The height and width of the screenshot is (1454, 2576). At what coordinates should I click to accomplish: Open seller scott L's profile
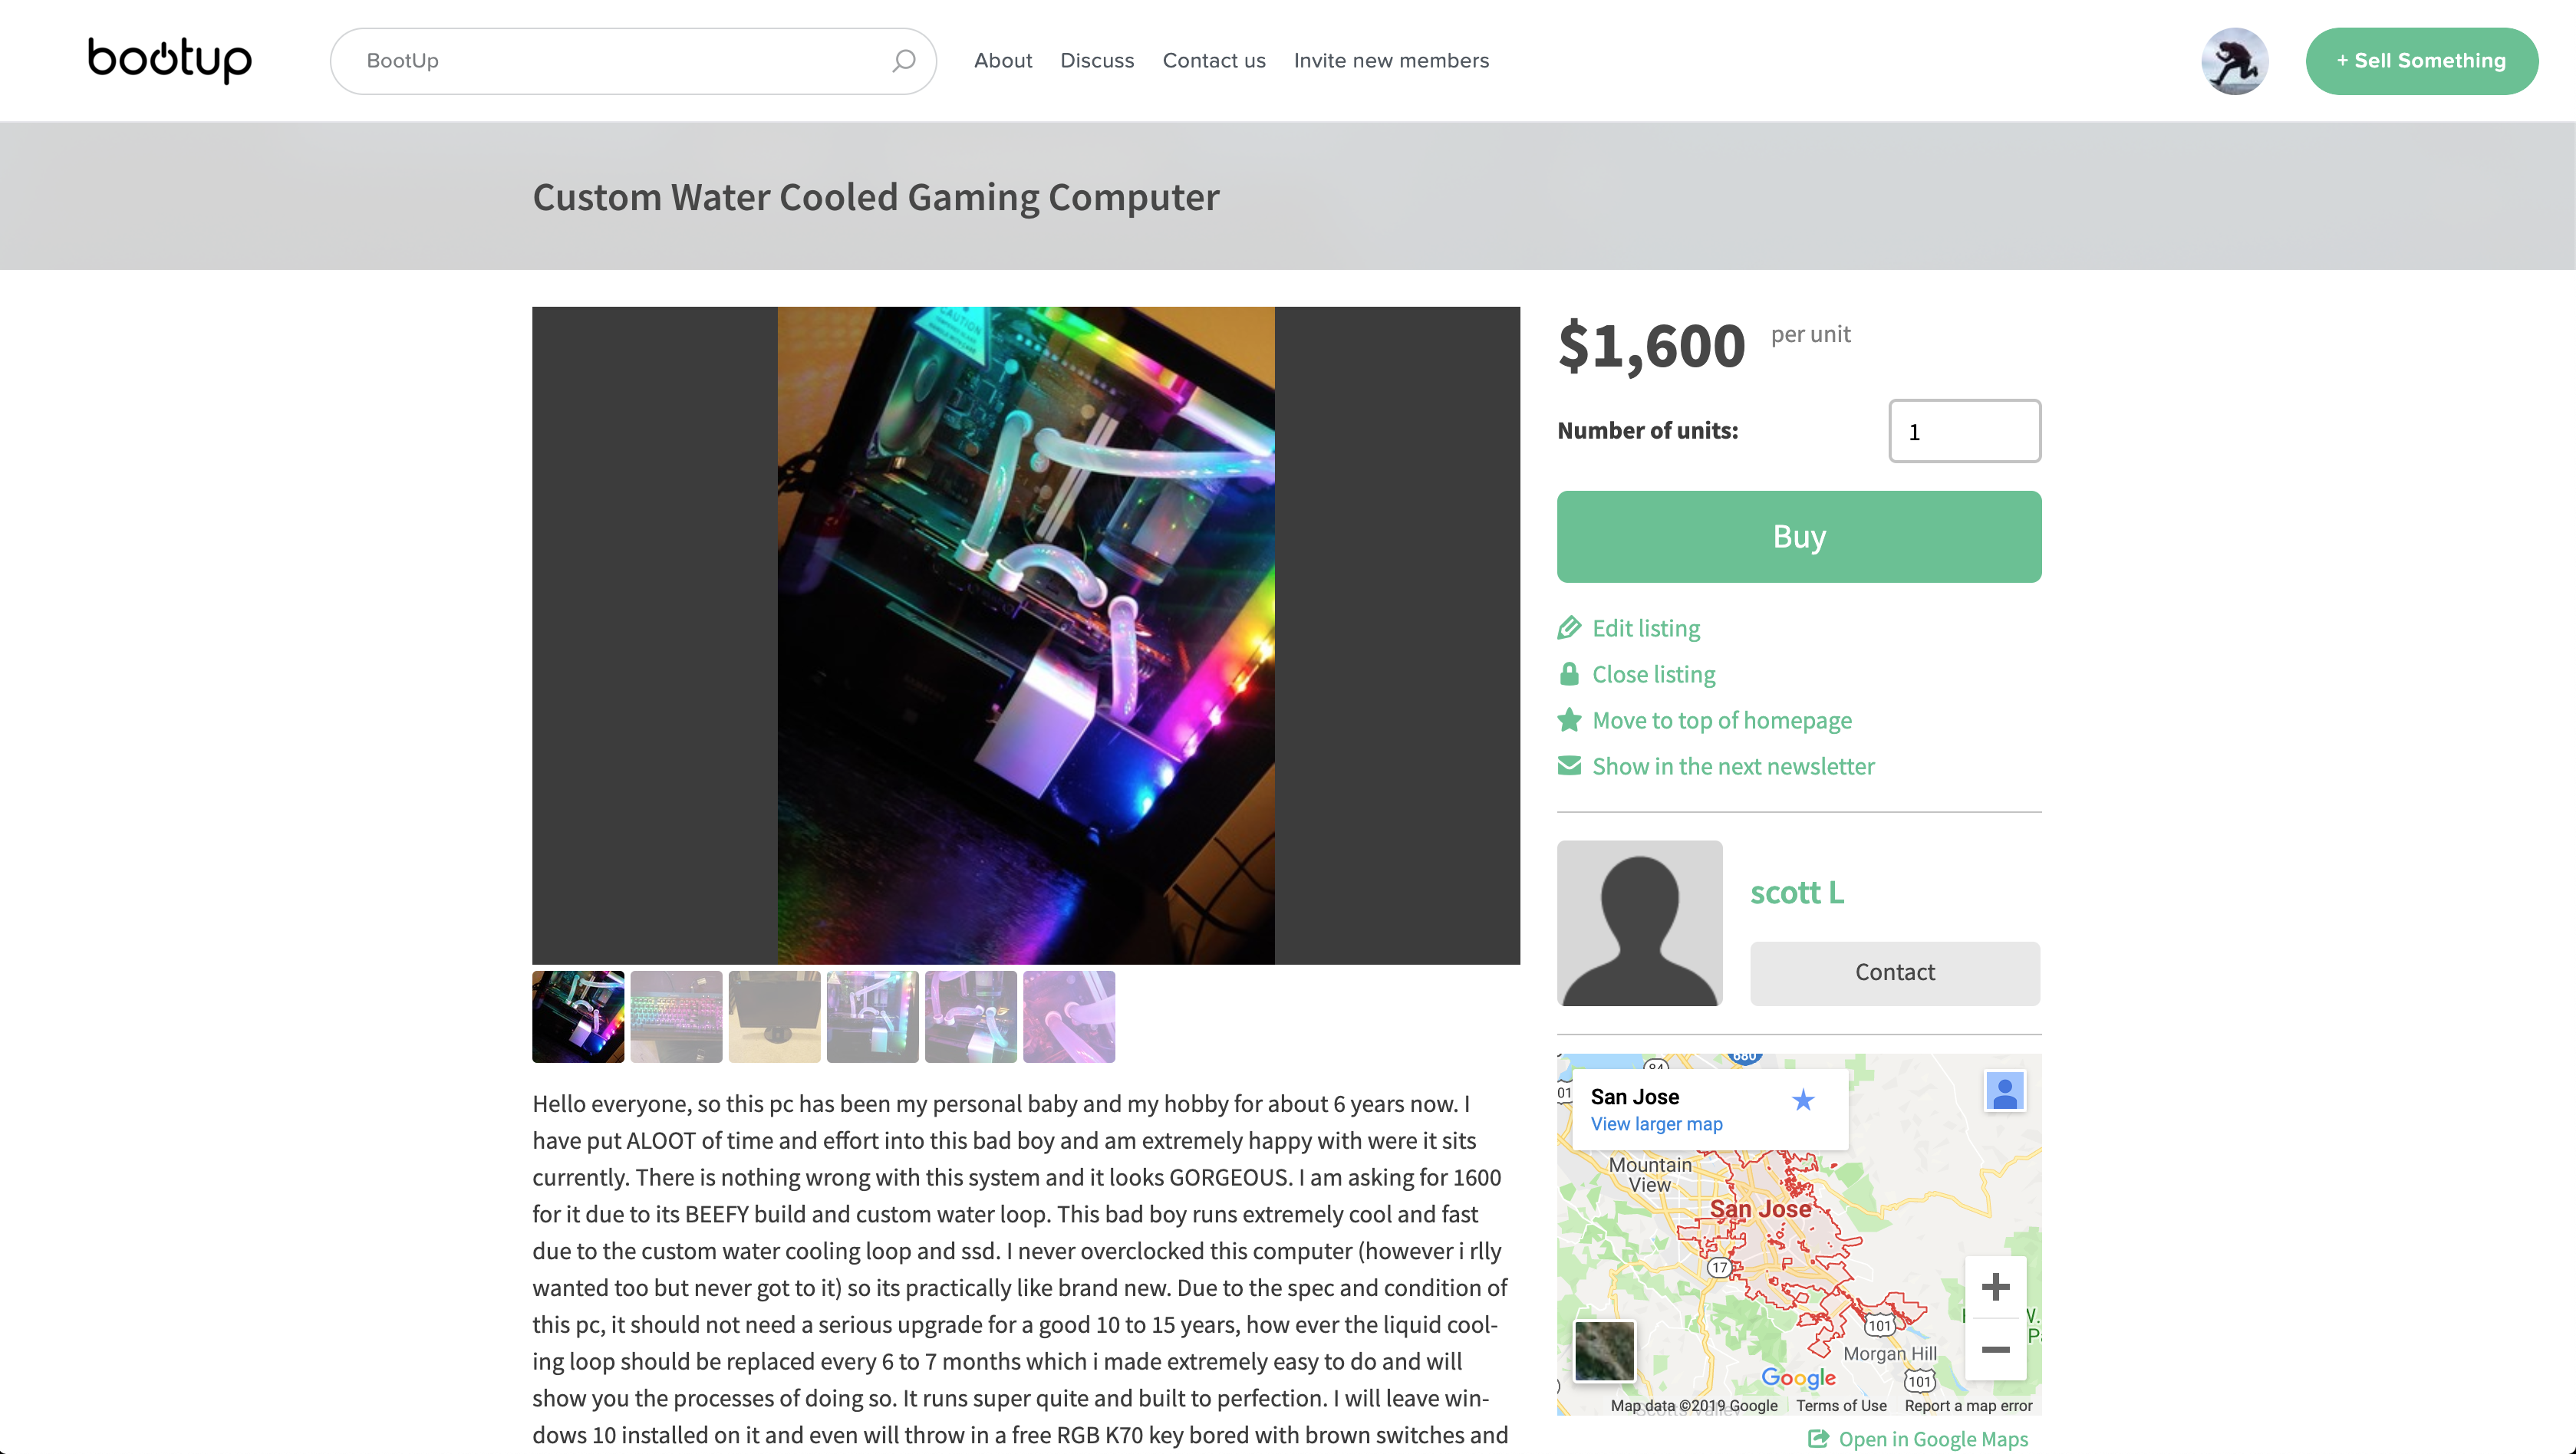click(1797, 892)
